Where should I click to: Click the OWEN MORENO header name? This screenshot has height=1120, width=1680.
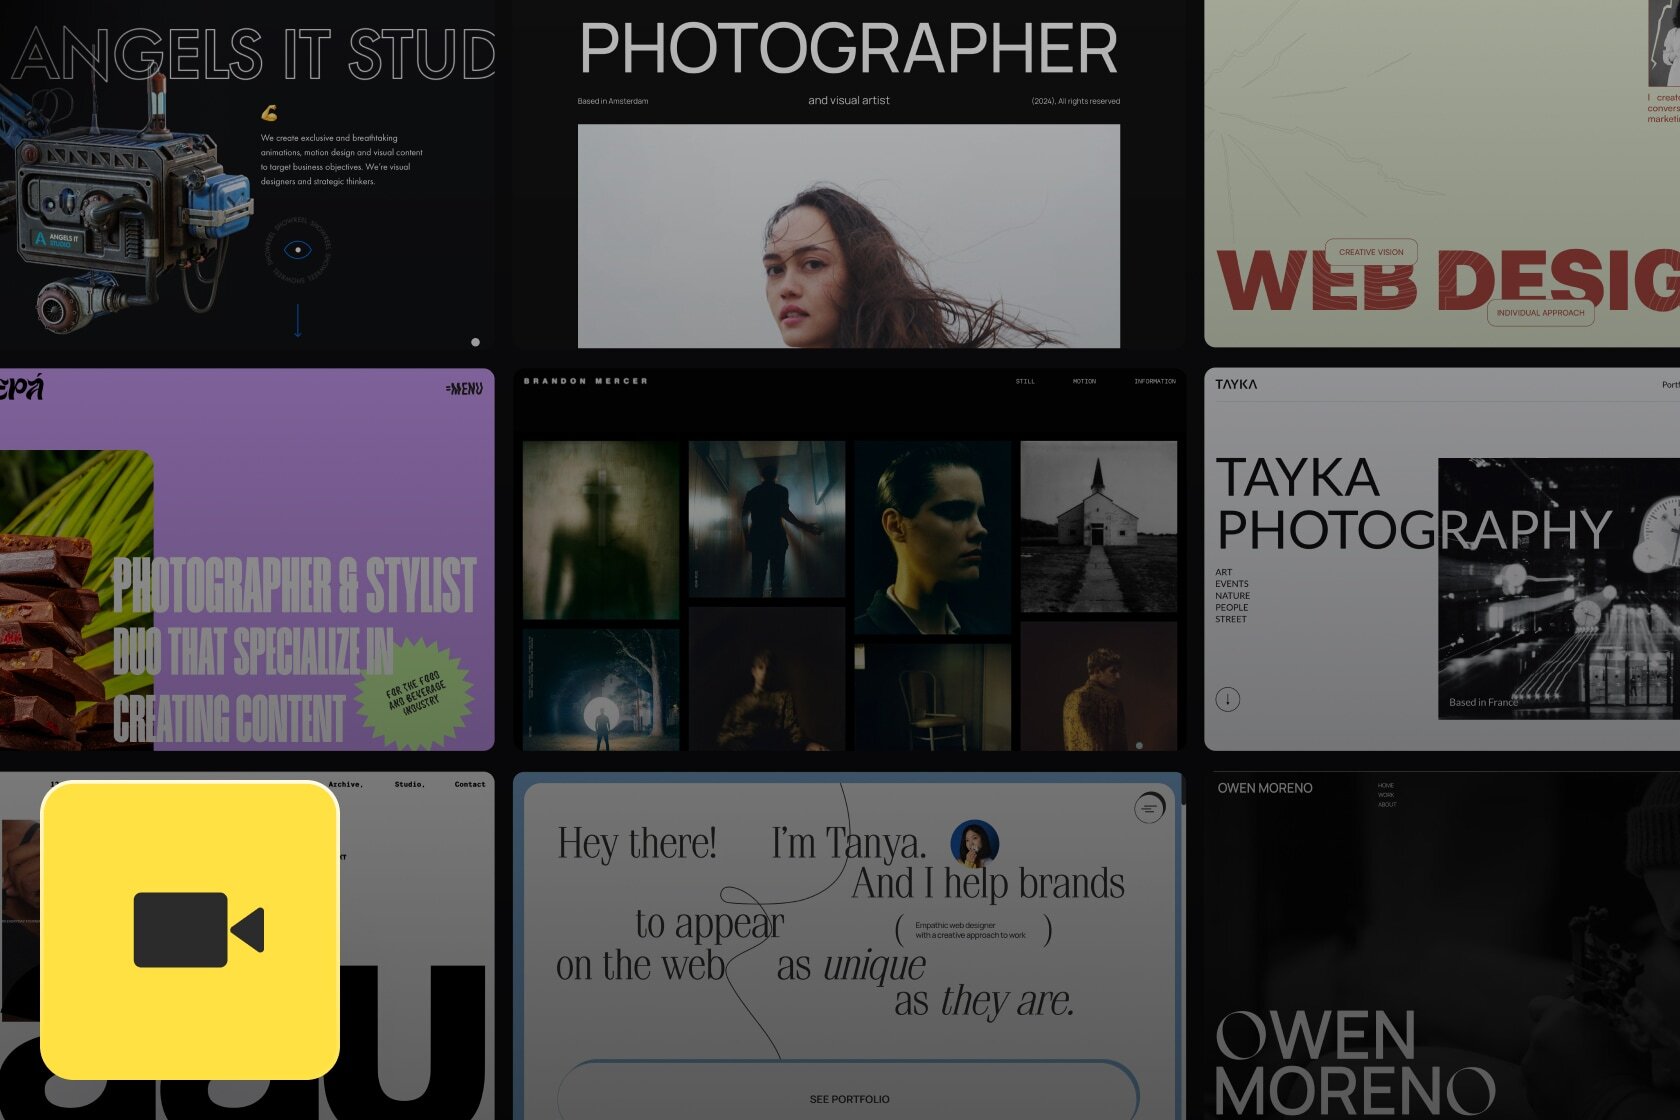1265,788
